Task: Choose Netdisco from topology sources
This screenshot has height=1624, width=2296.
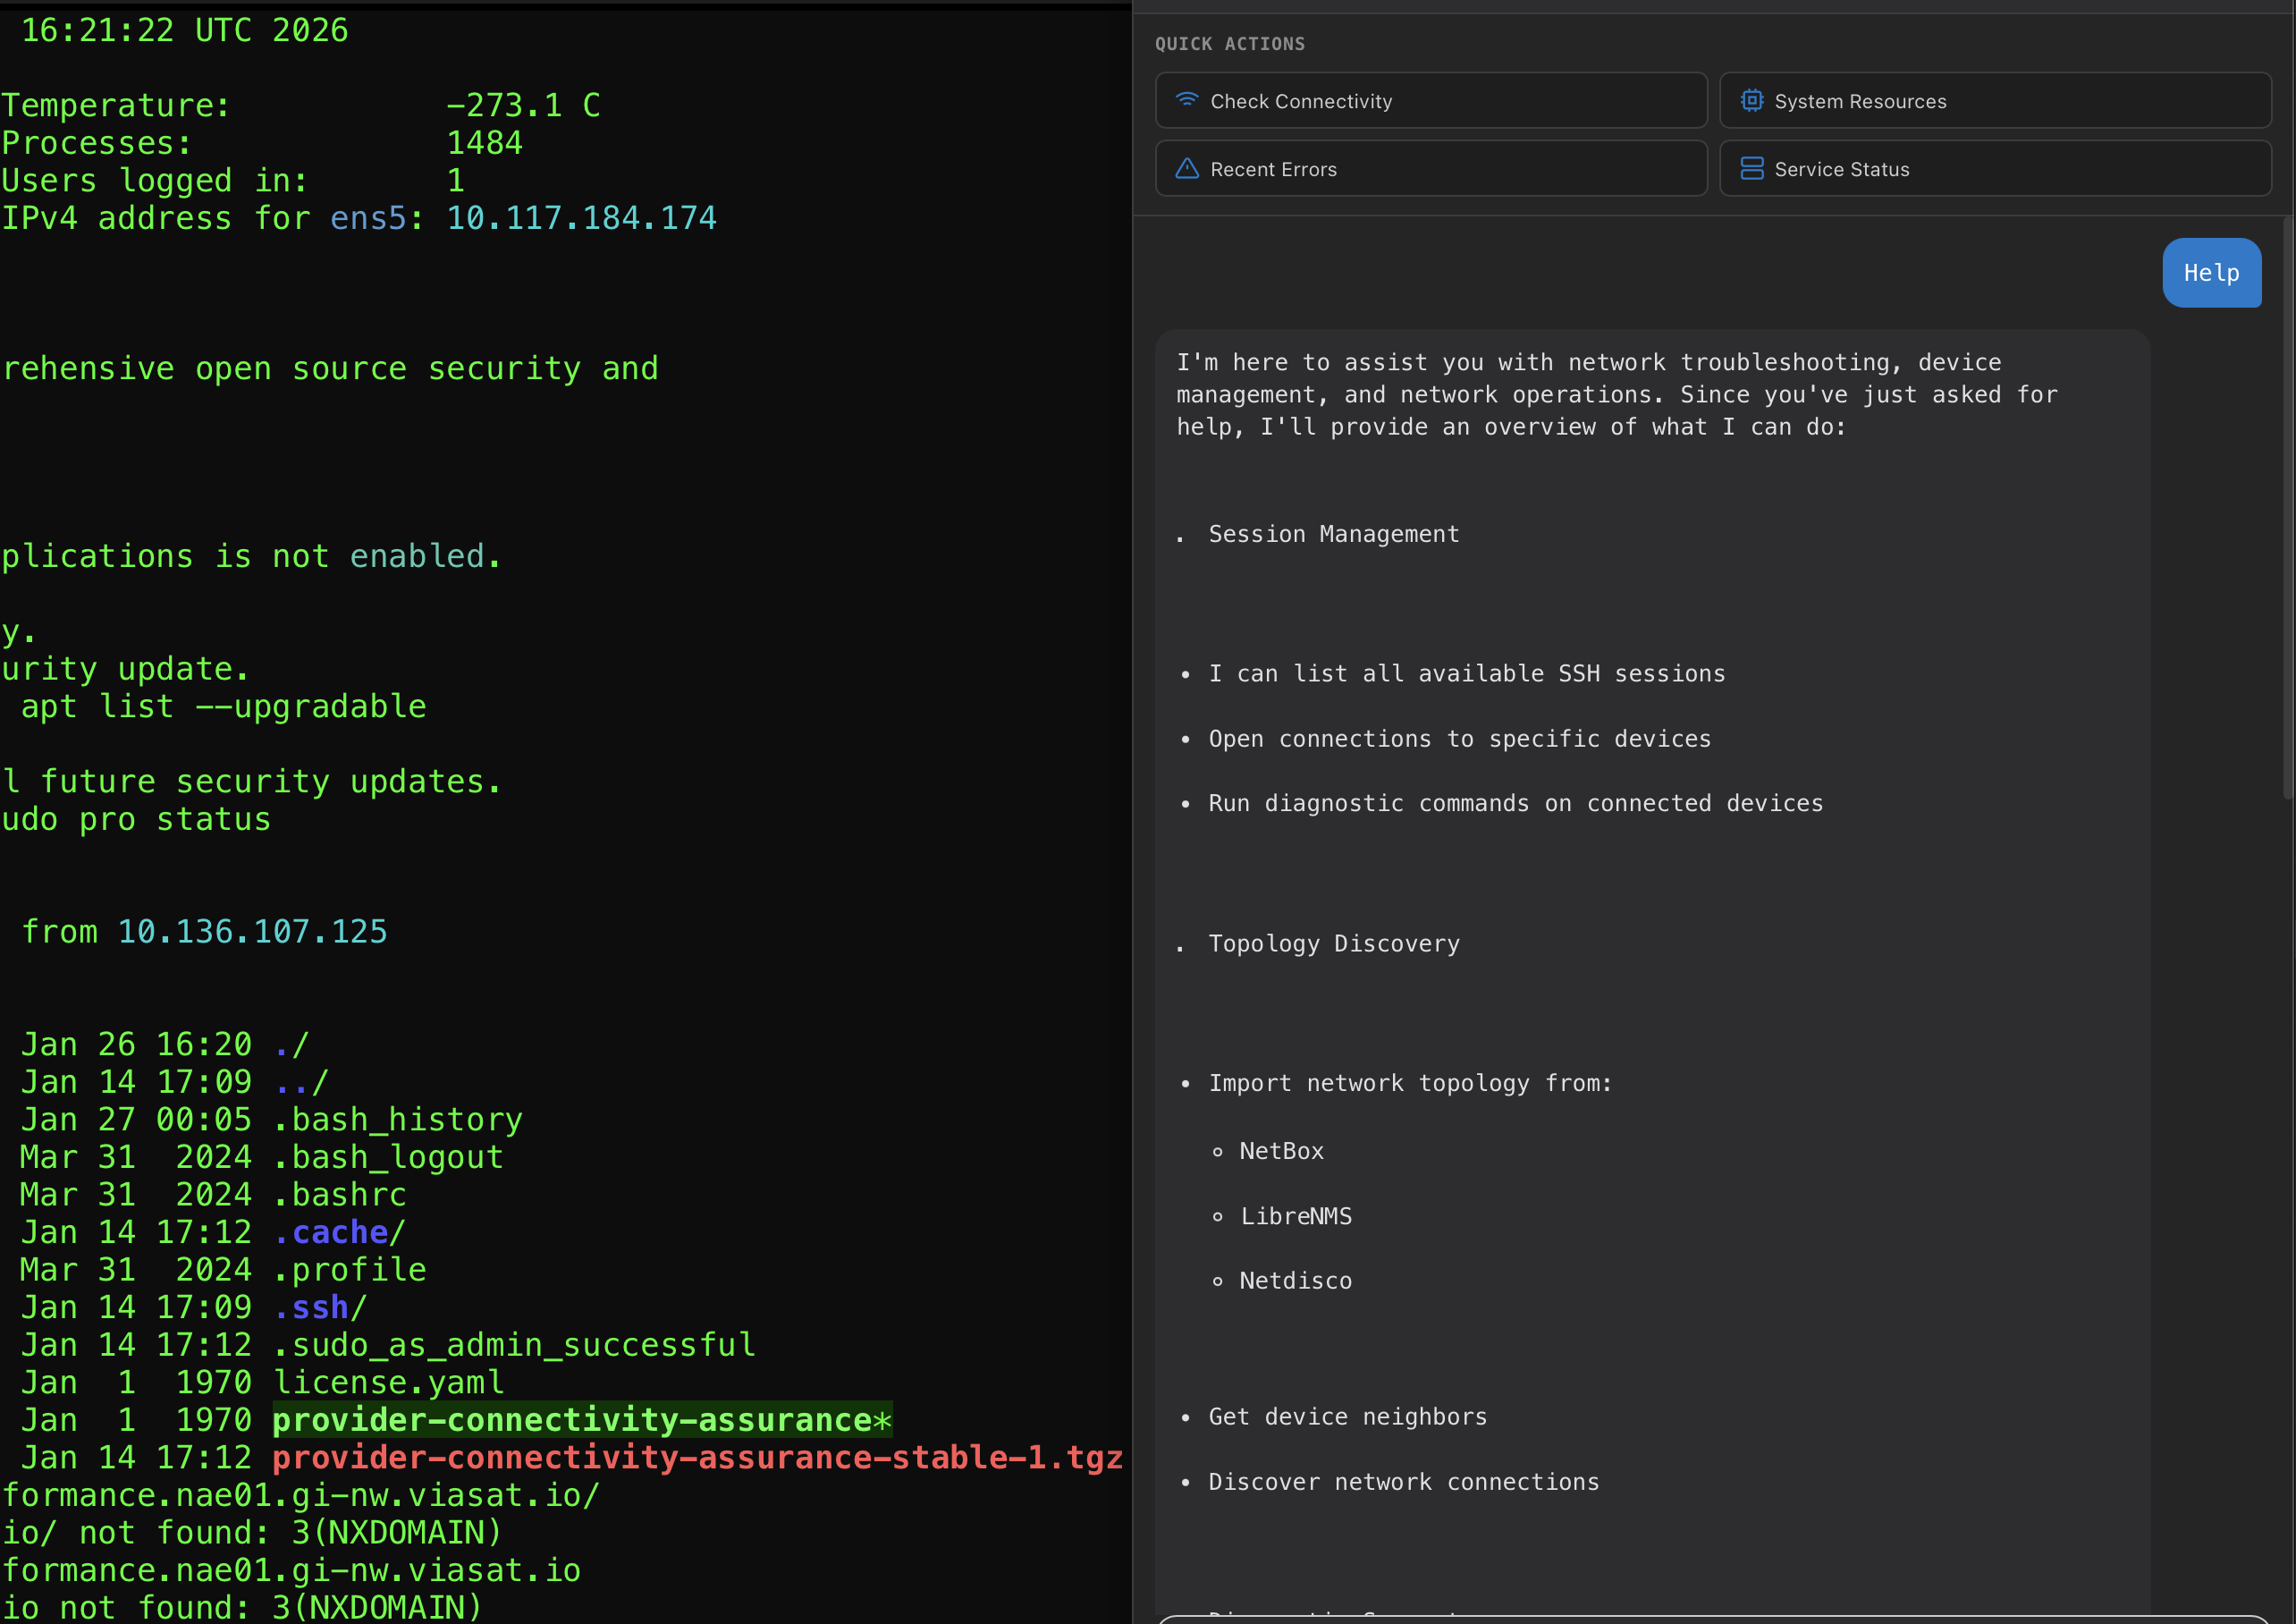Action: point(1295,1280)
